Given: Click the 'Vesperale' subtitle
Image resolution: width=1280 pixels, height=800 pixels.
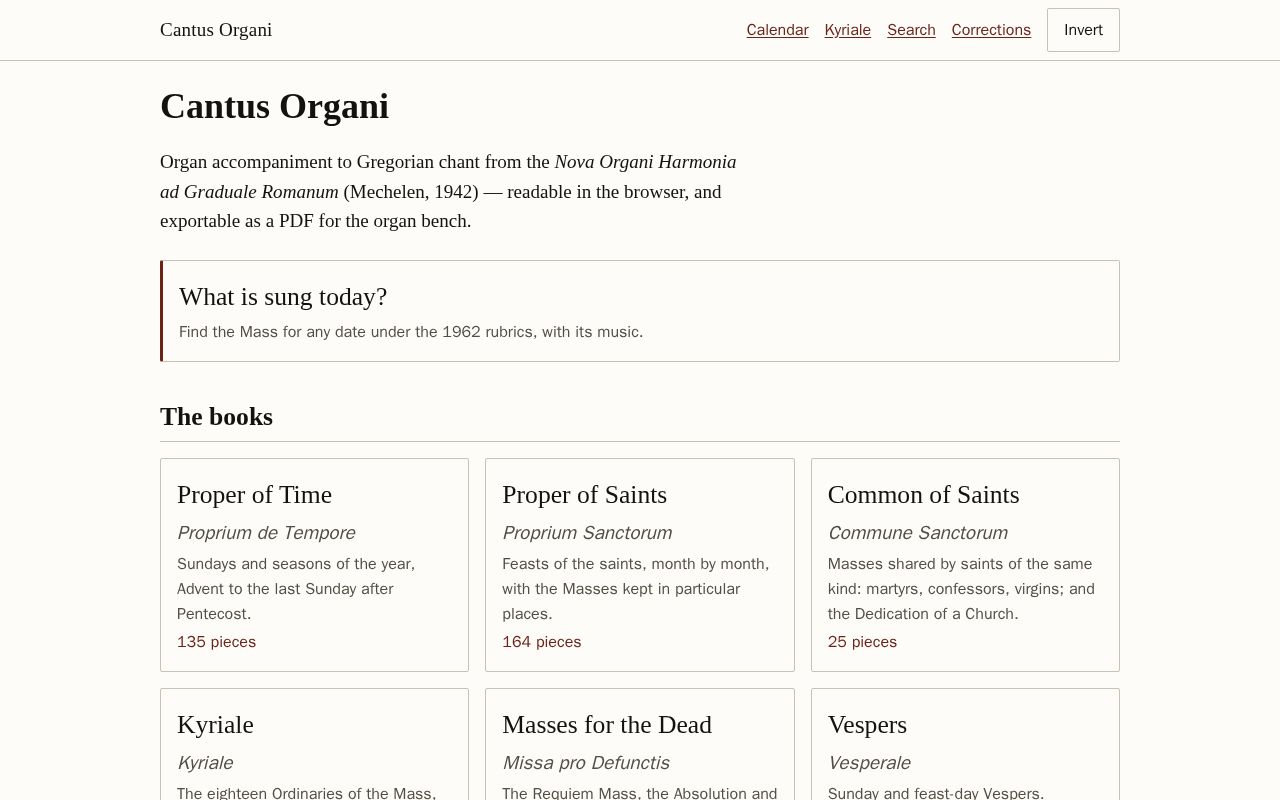Looking at the screenshot, I should 869,763.
